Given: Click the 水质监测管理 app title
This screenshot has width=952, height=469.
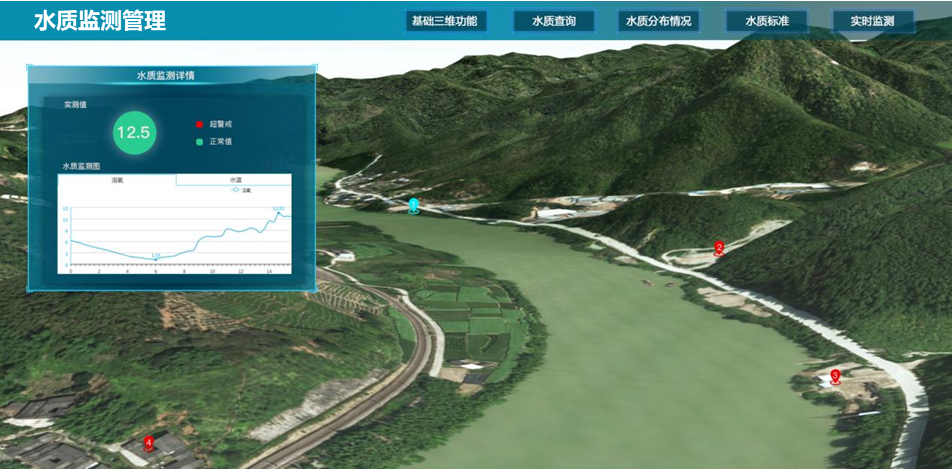Looking at the screenshot, I should tap(100, 21).
